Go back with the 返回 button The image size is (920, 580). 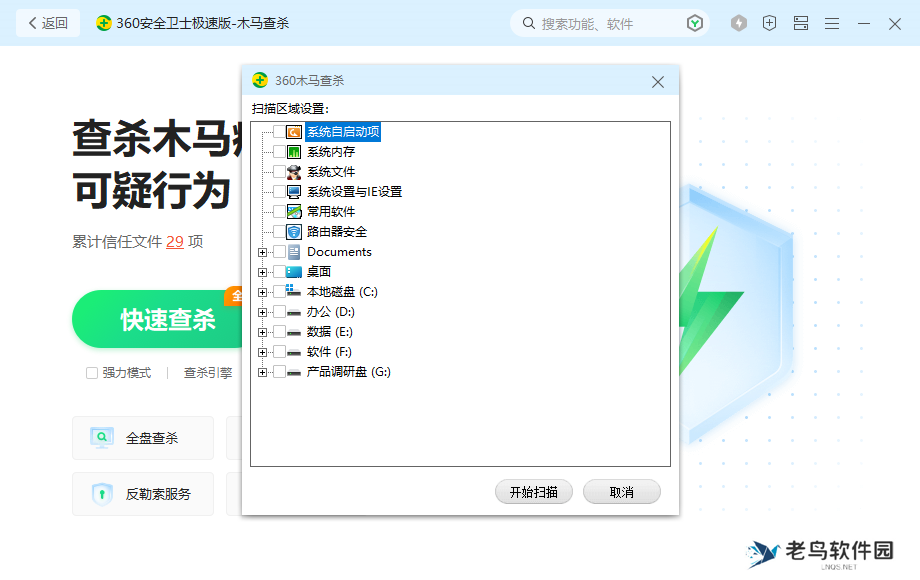(48, 23)
